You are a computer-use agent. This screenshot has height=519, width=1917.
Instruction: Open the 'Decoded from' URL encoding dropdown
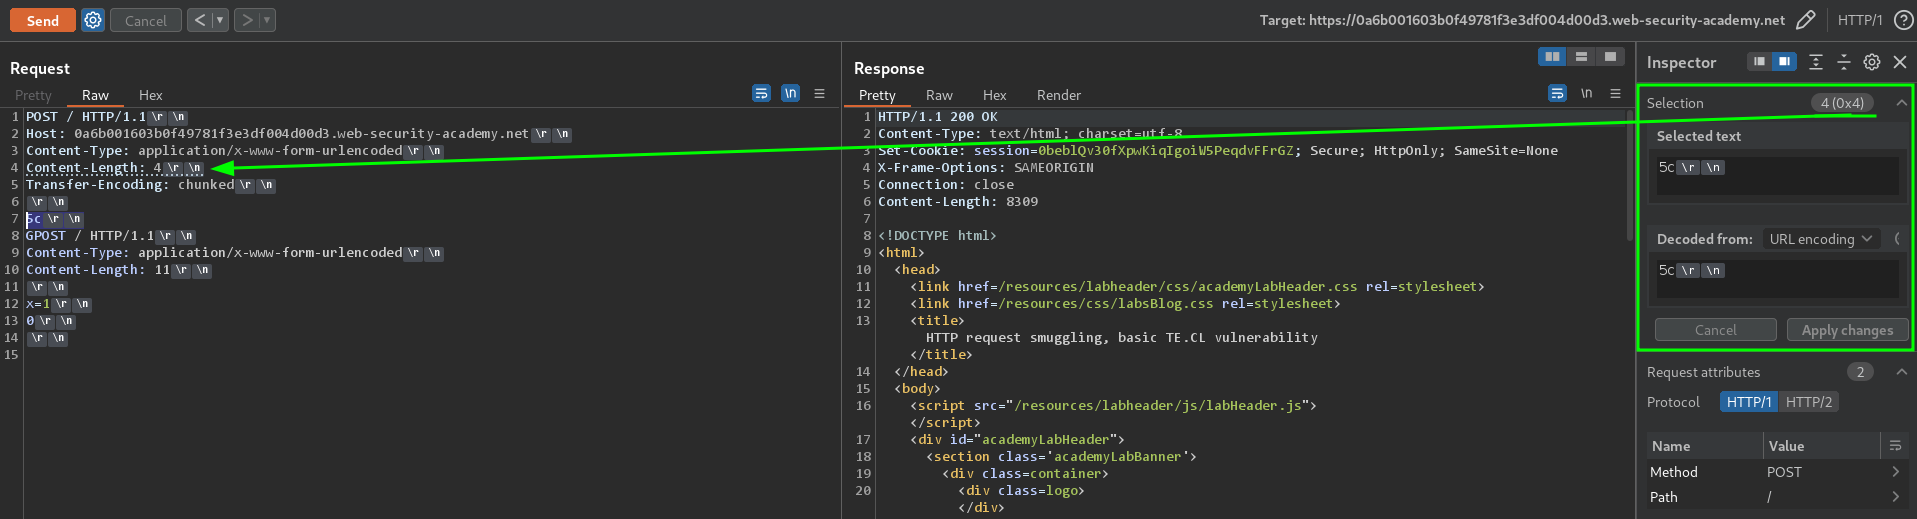point(1820,239)
